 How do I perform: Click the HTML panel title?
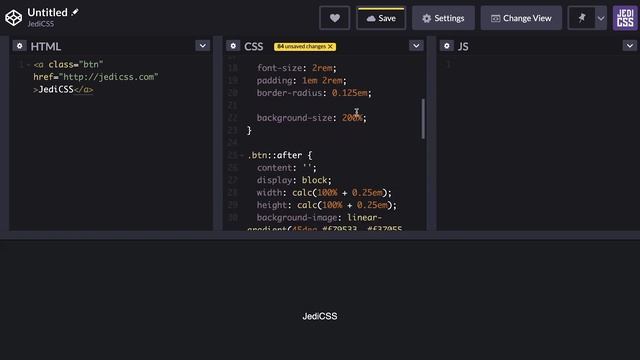coord(46,47)
